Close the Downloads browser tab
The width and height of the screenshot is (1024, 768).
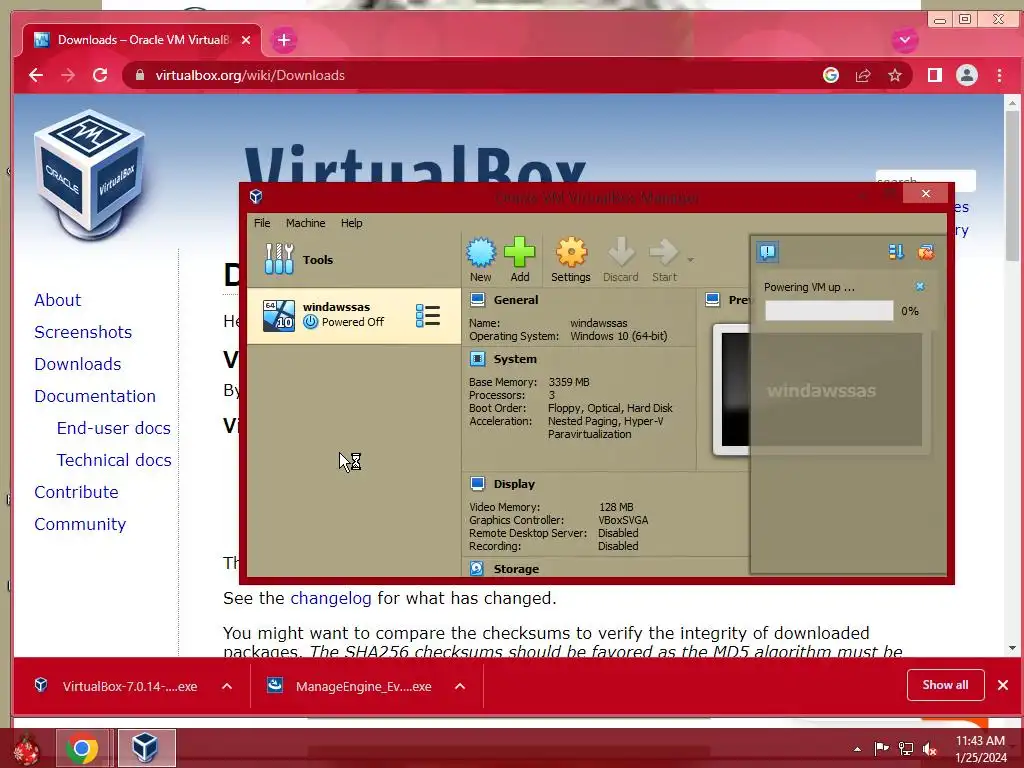pos(246,40)
